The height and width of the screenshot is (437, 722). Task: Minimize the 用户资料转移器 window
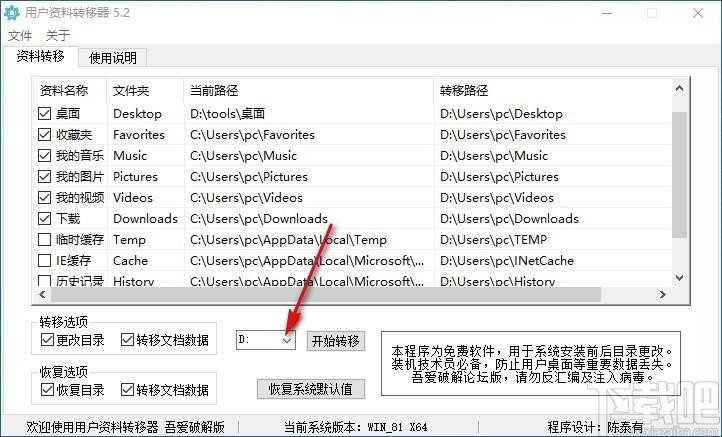coord(607,13)
